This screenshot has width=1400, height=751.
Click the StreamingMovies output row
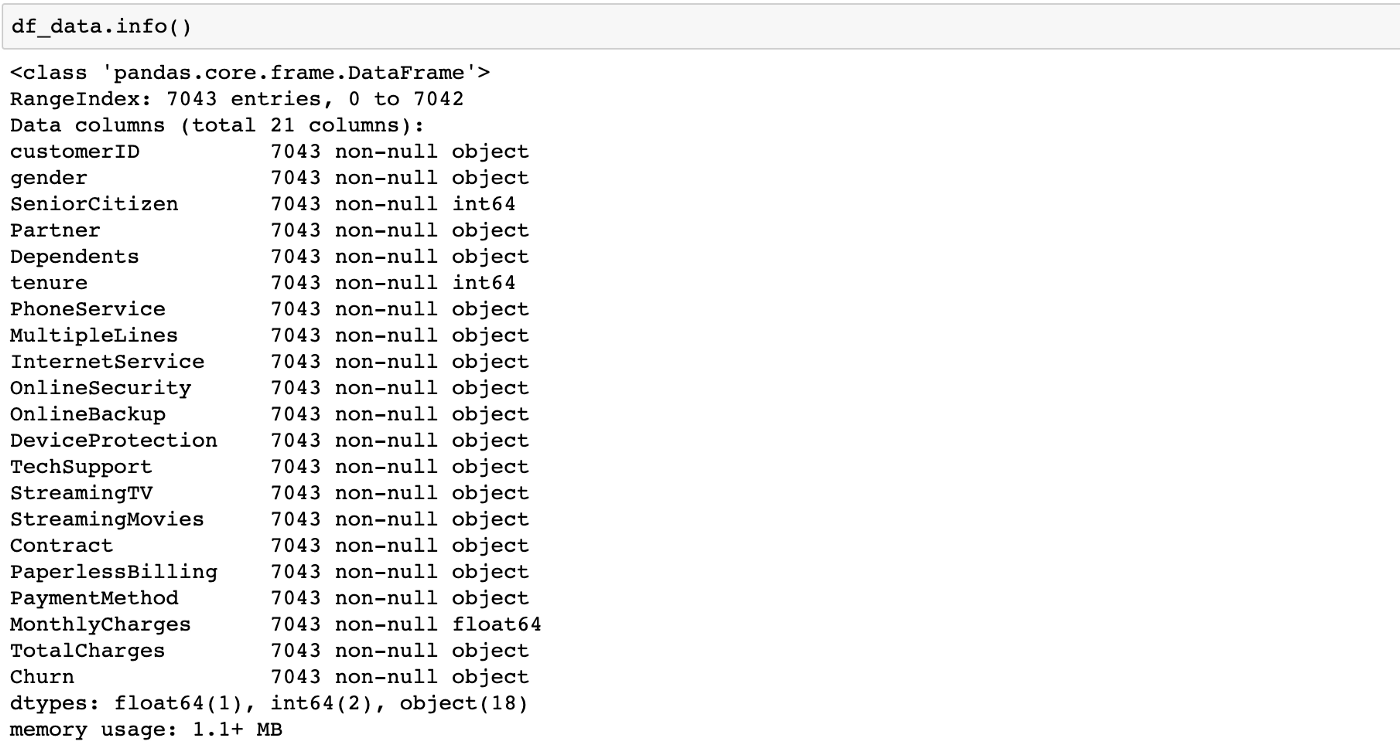pyautogui.click(x=269, y=520)
